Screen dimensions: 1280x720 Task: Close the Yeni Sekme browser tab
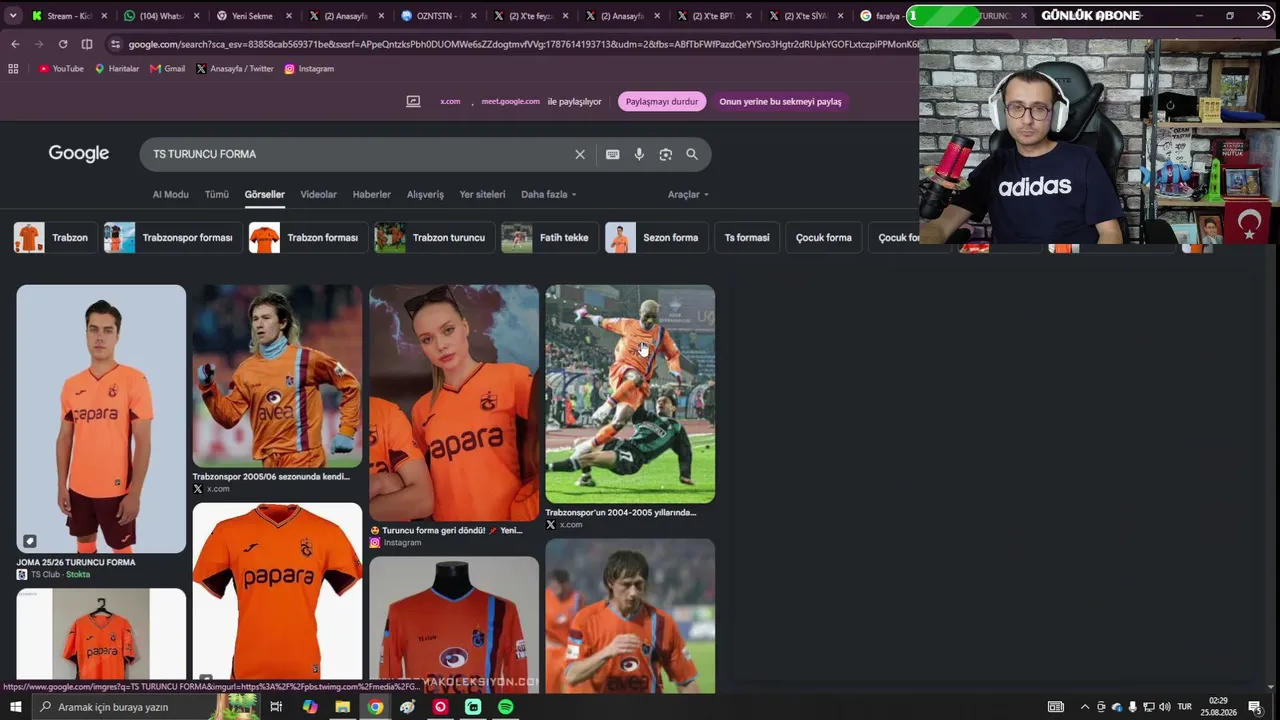(x=289, y=16)
